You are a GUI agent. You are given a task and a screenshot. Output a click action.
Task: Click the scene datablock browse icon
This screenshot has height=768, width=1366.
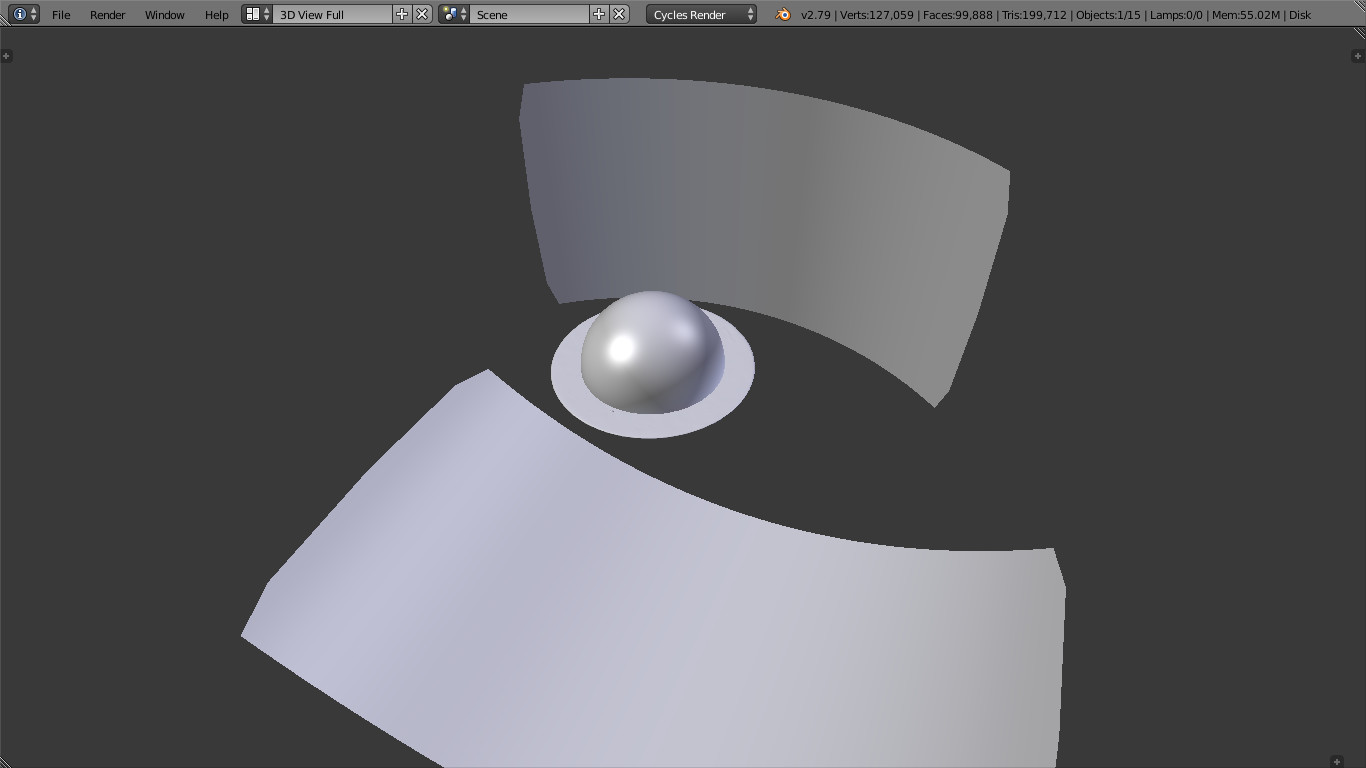tap(448, 15)
